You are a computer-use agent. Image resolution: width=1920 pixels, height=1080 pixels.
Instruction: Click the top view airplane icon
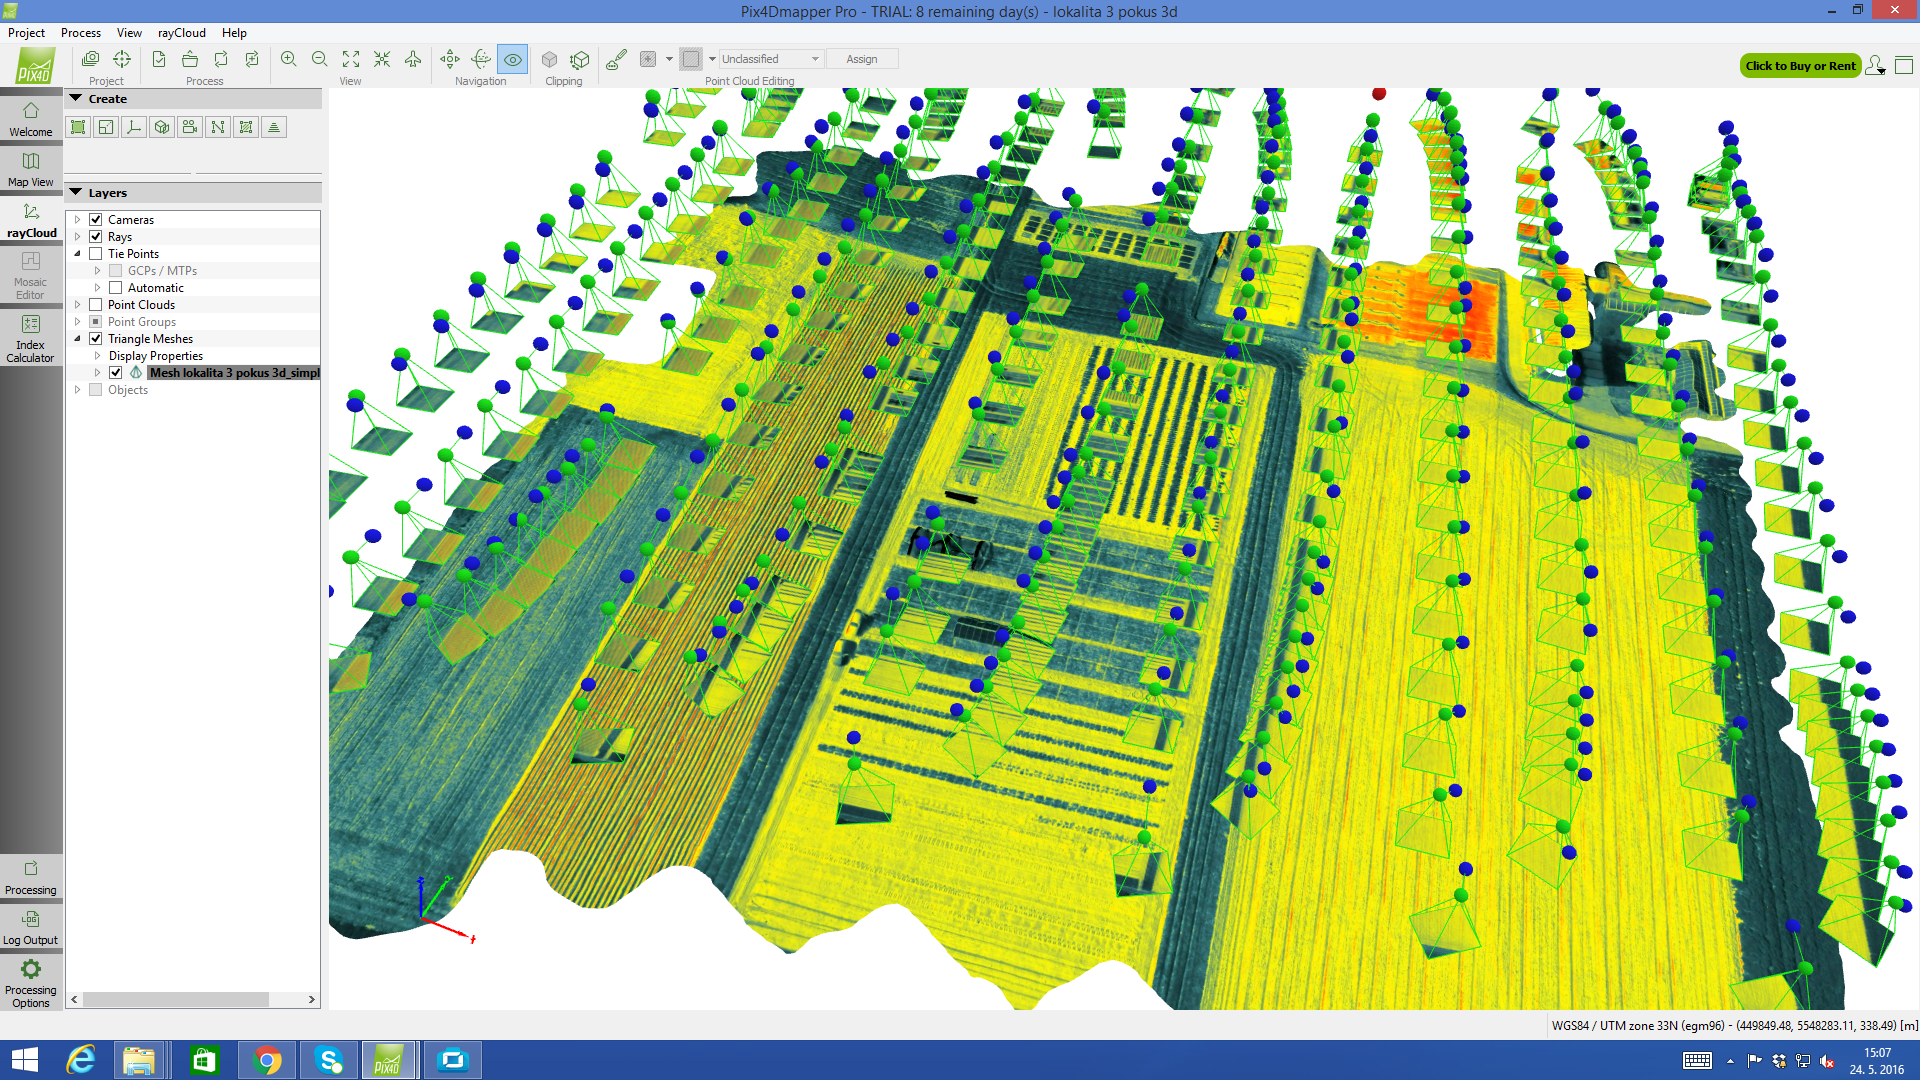(413, 59)
